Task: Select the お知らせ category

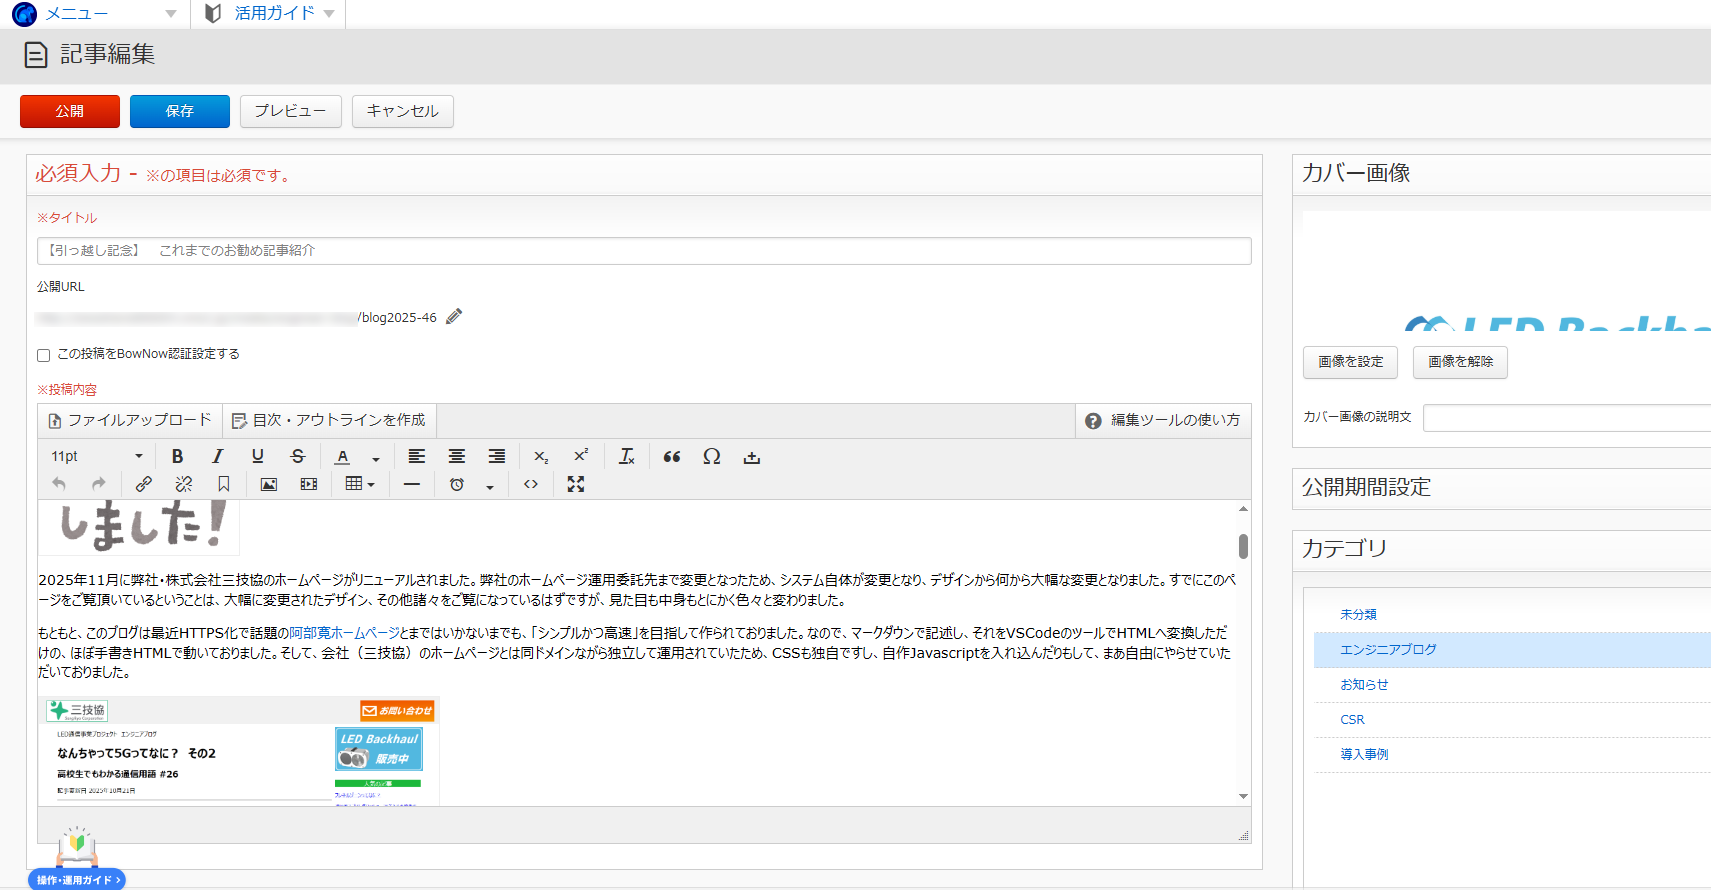Action: (x=1364, y=685)
